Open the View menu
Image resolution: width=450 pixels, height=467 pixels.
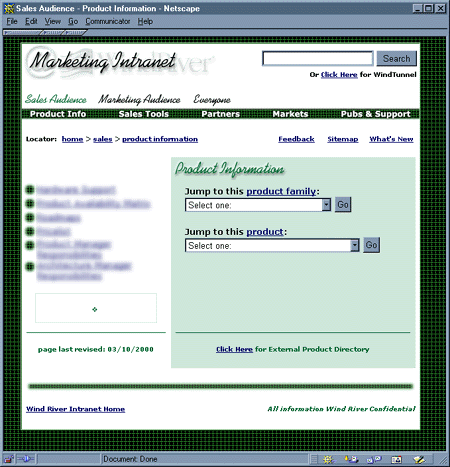(53, 21)
